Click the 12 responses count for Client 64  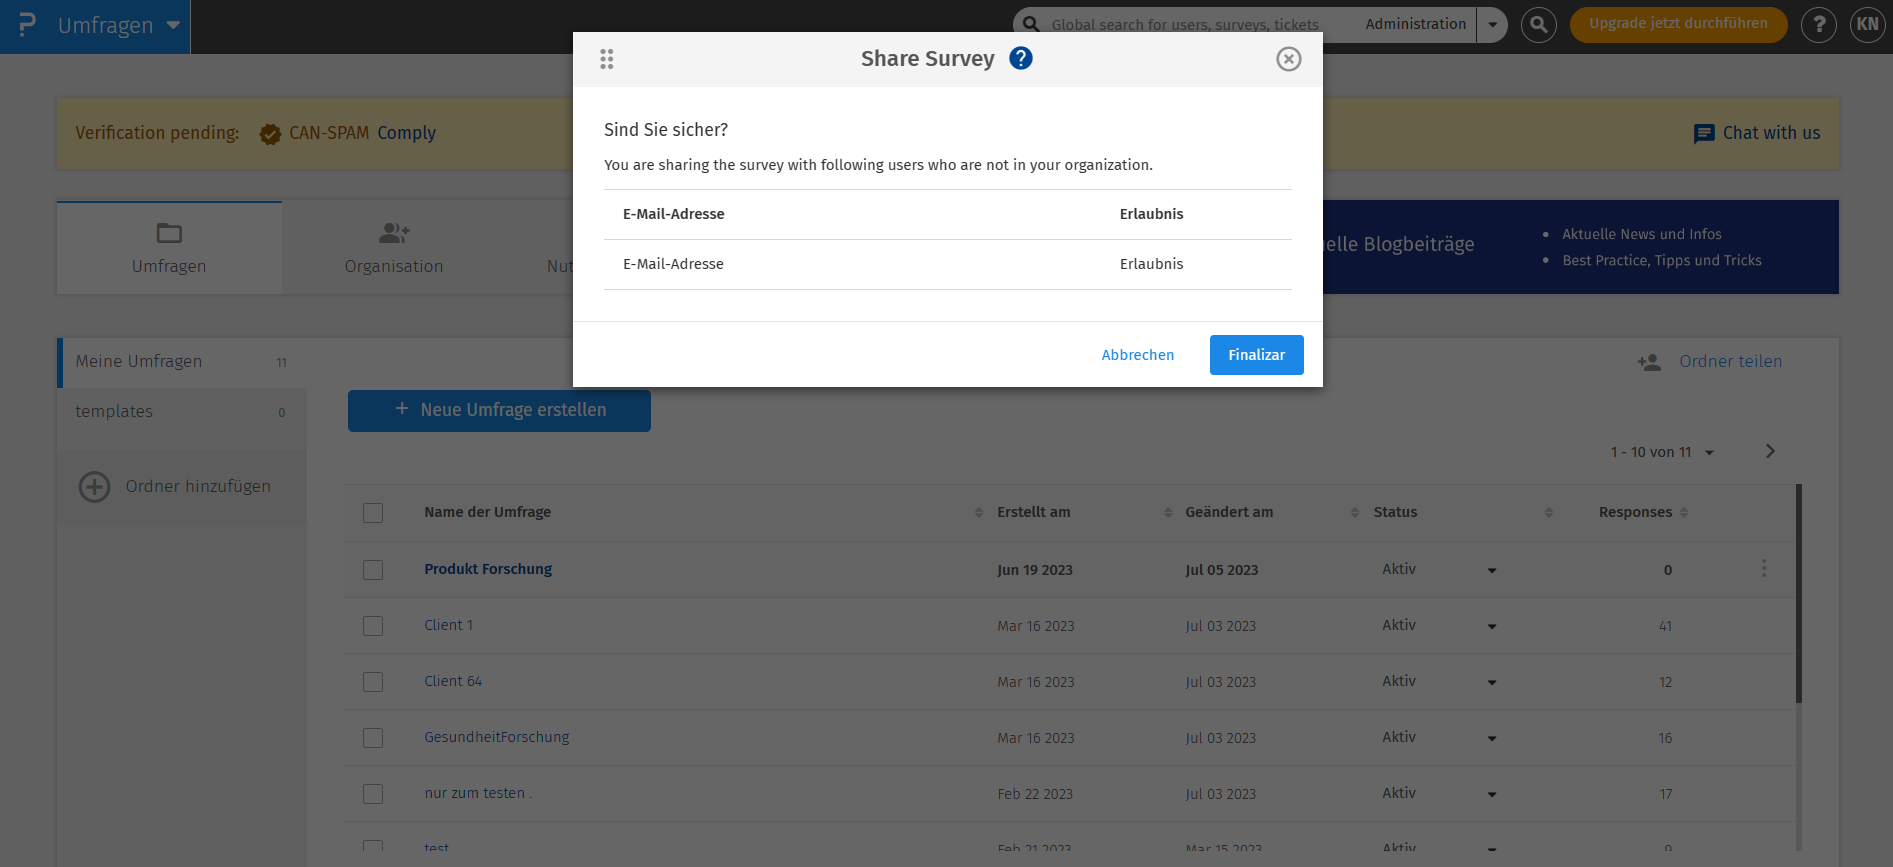pos(1665,682)
